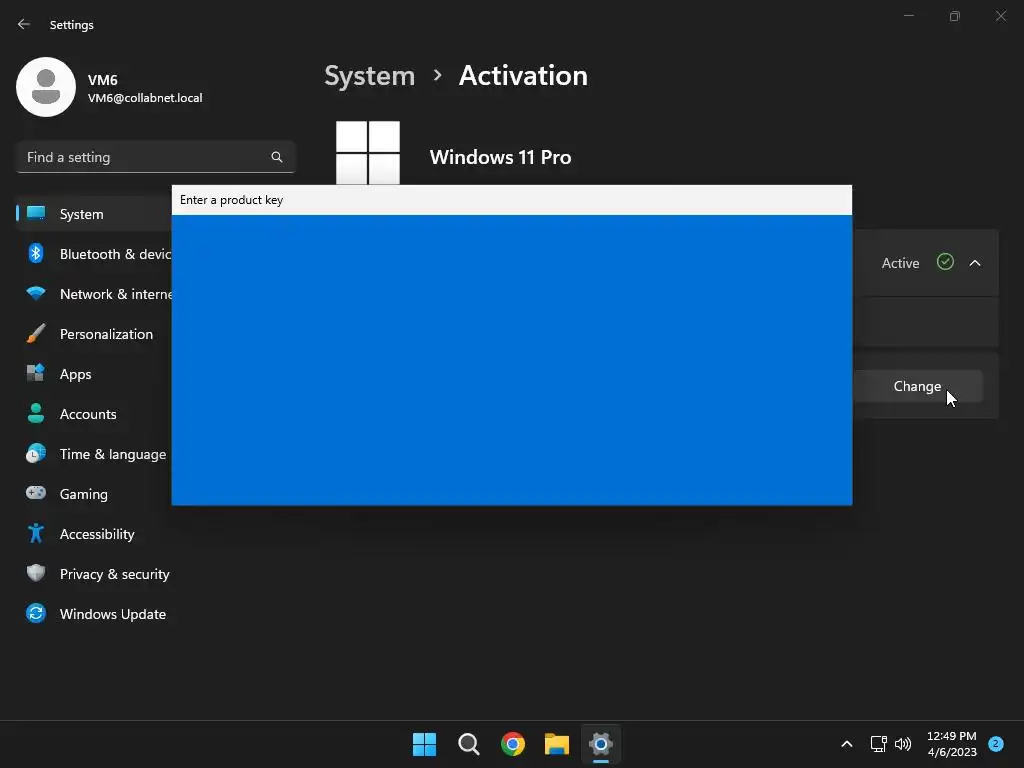
Task: Click the Enter a product key title bar
Action: [x=511, y=200]
